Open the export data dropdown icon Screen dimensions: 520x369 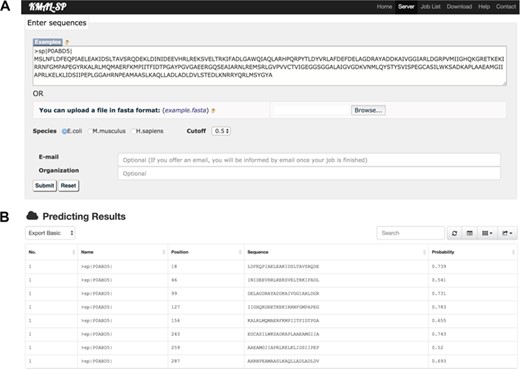[x=507, y=233]
